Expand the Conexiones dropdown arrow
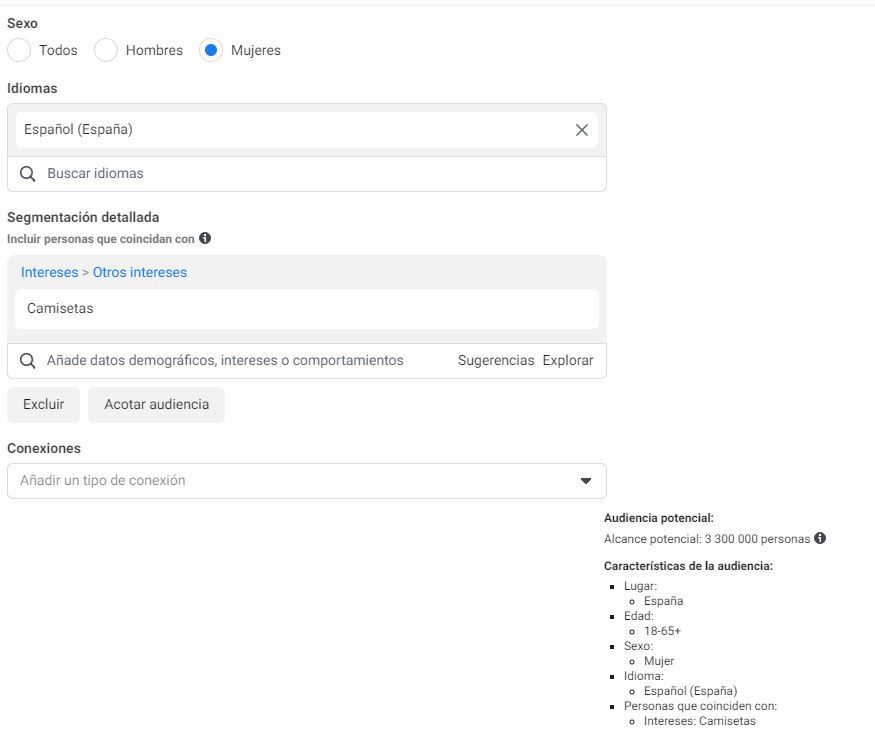The width and height of the screenshot is (875, 743). point(586,481)
